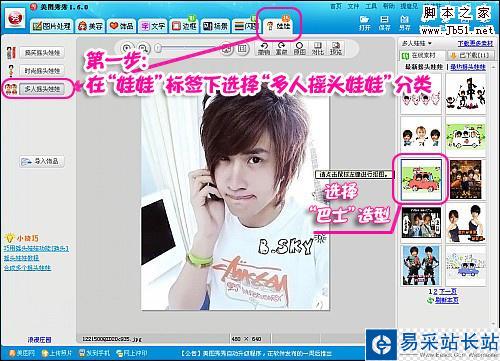500x361 pixels.
Task: Adjust the zoom slider handle
Action: [x=158, y=48]
